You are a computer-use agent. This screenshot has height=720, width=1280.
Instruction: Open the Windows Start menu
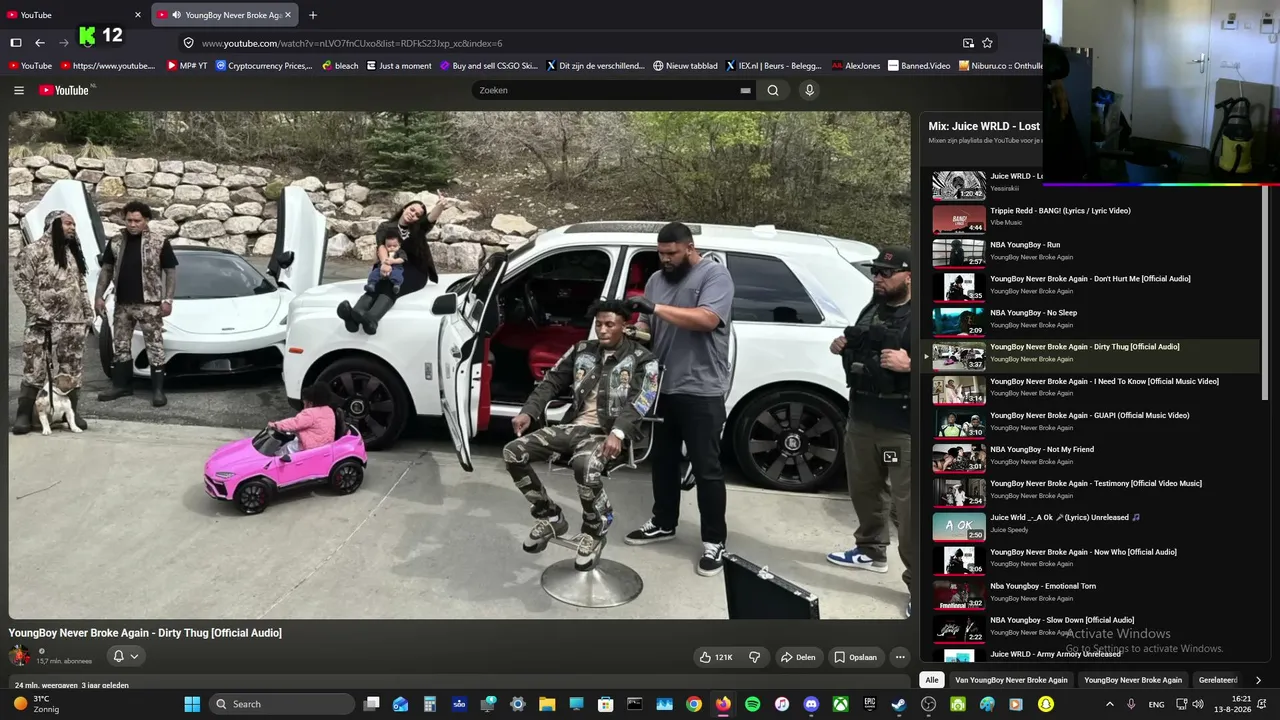click(x=192, y=704)
